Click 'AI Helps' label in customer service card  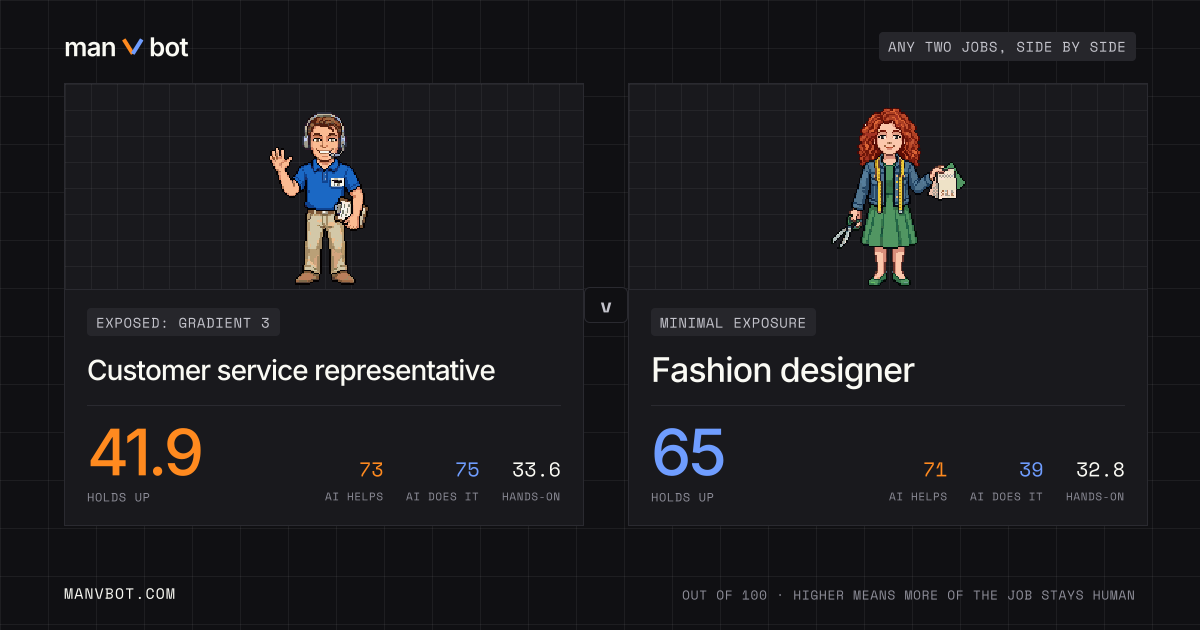[354, 497]
